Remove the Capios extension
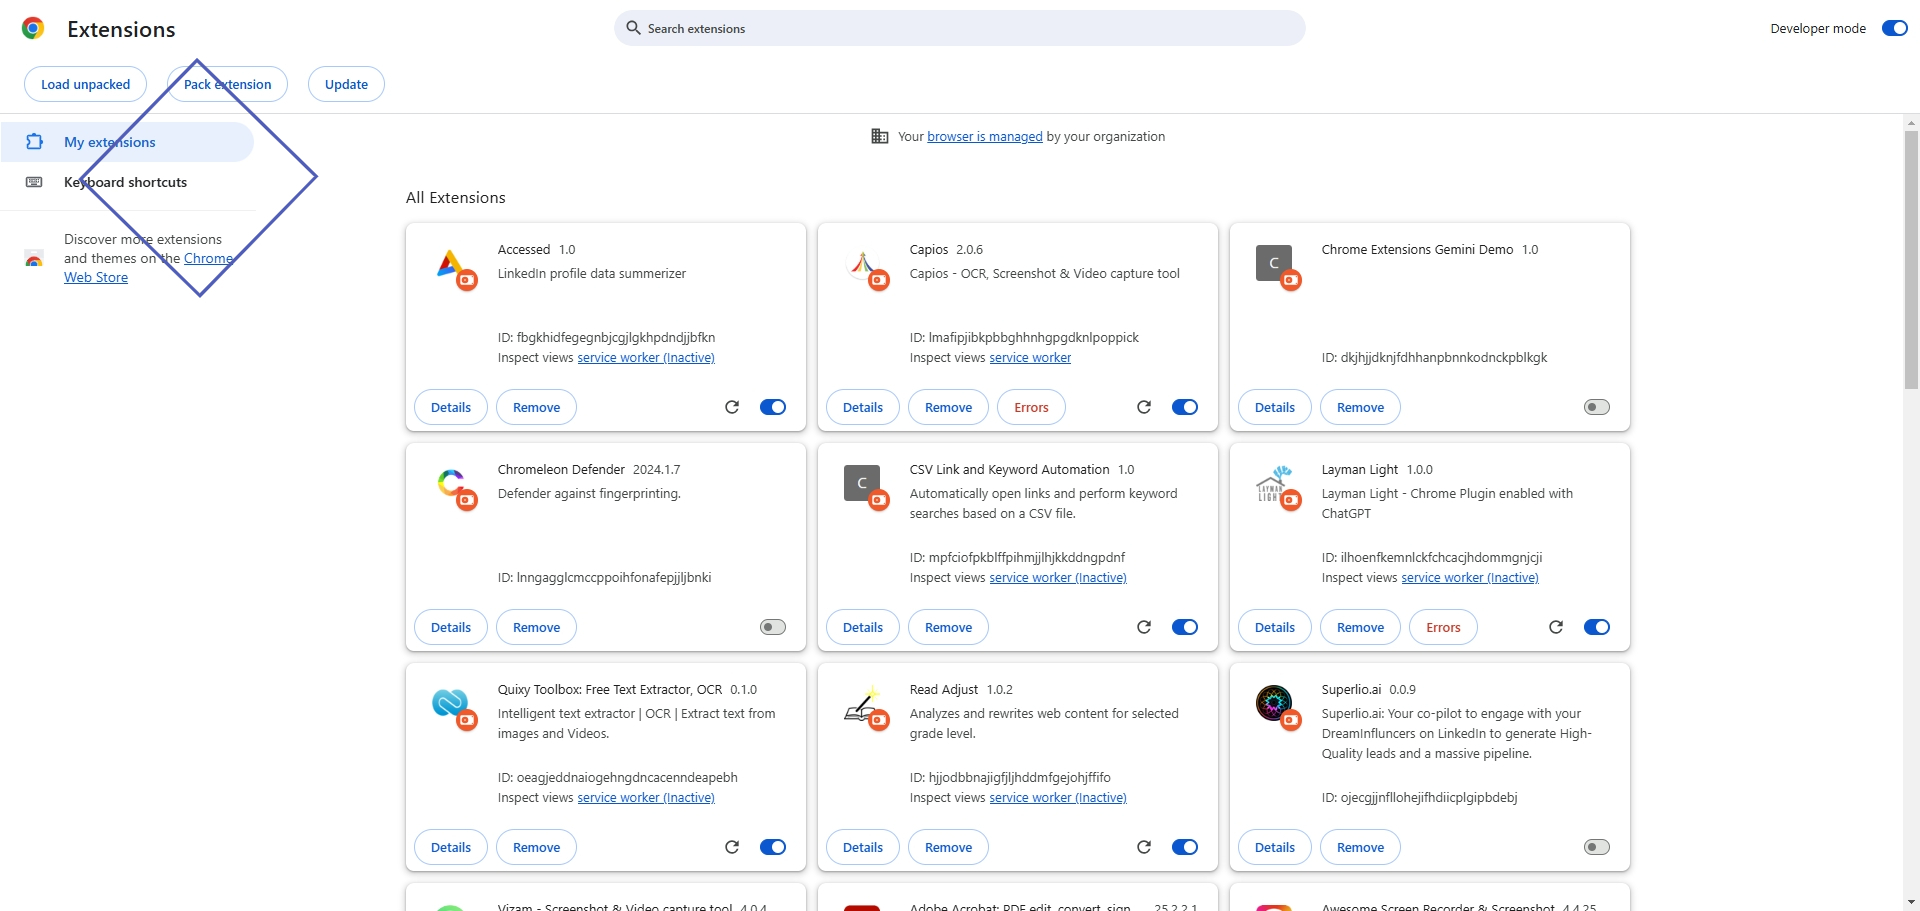The width and height of the screenshot is (1920, 911). pyautogui.click(x=948, y=407)
